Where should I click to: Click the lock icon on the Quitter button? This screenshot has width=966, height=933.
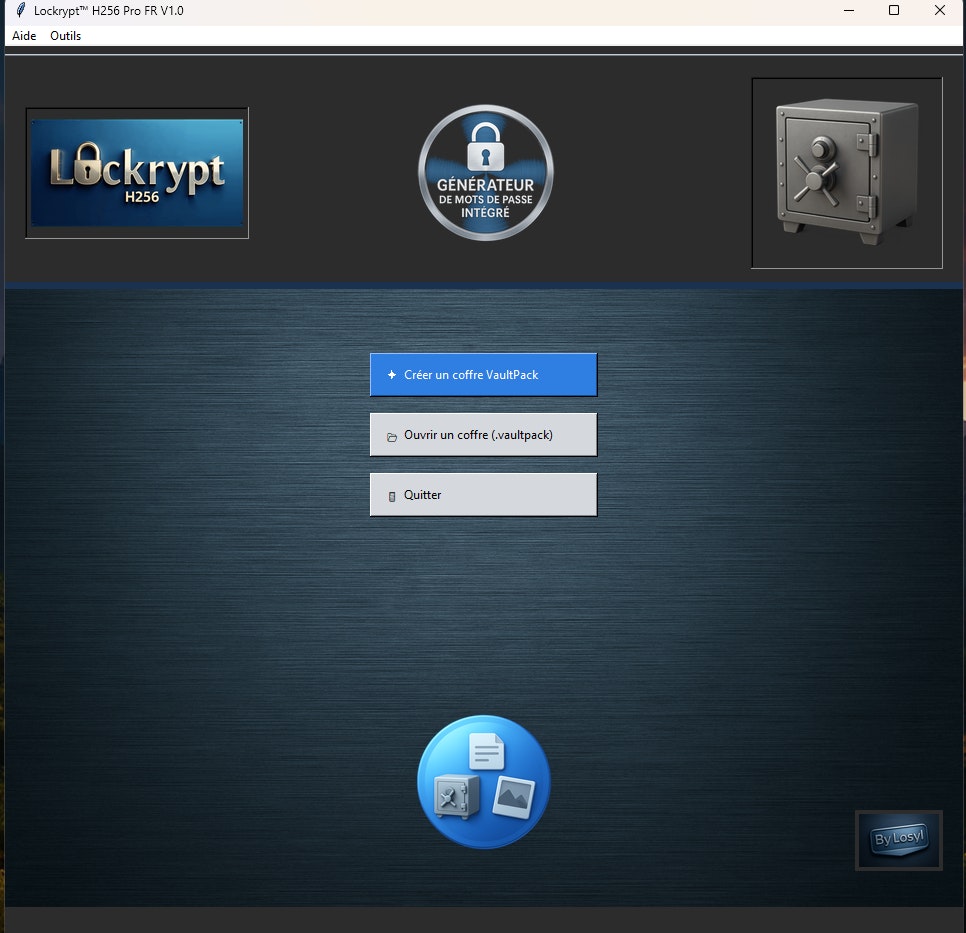coord(392,494)
